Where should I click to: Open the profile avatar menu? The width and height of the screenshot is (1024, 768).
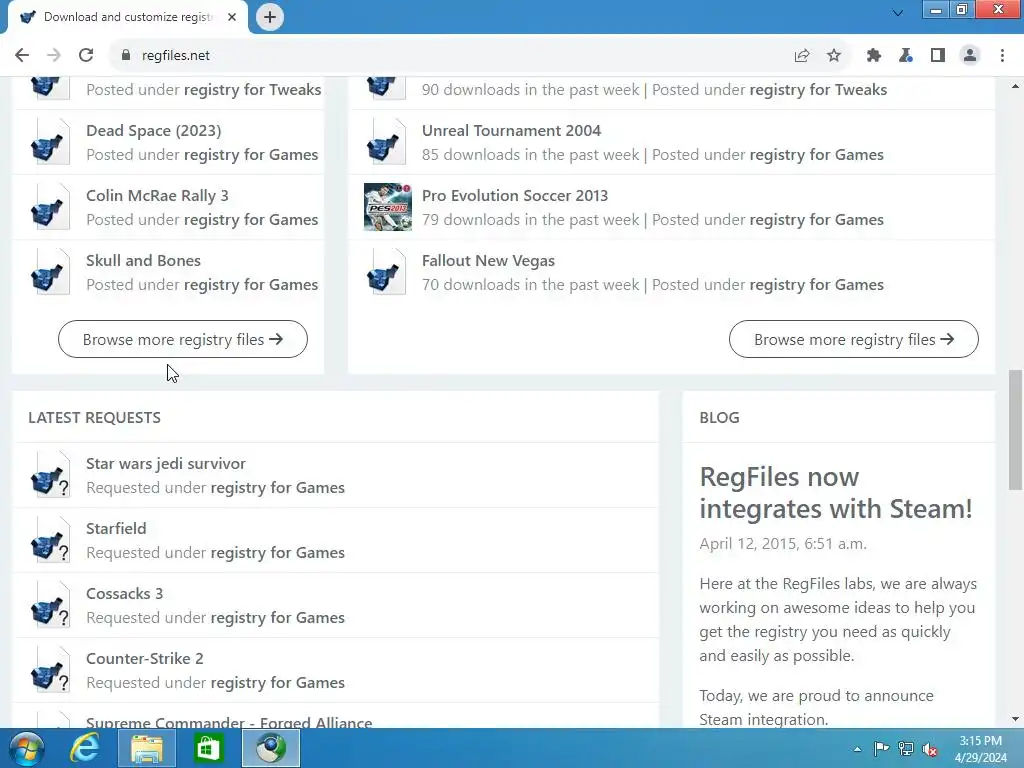point(970,56)
